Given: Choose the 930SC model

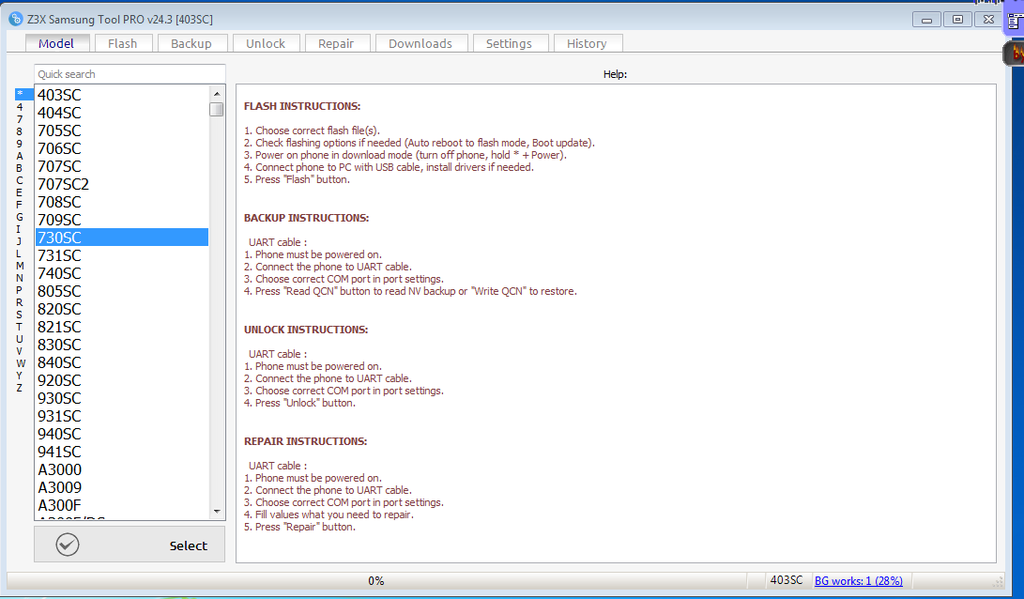Looking at the screenshot, I should [x=122, y=398].
